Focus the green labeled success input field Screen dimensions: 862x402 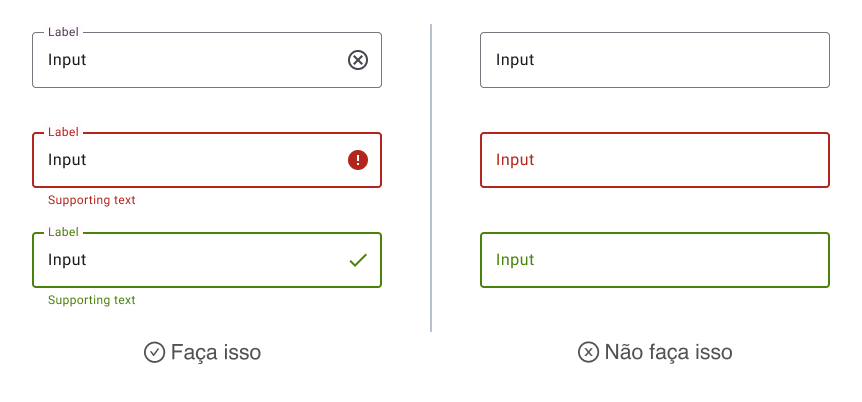click(207, 260)
